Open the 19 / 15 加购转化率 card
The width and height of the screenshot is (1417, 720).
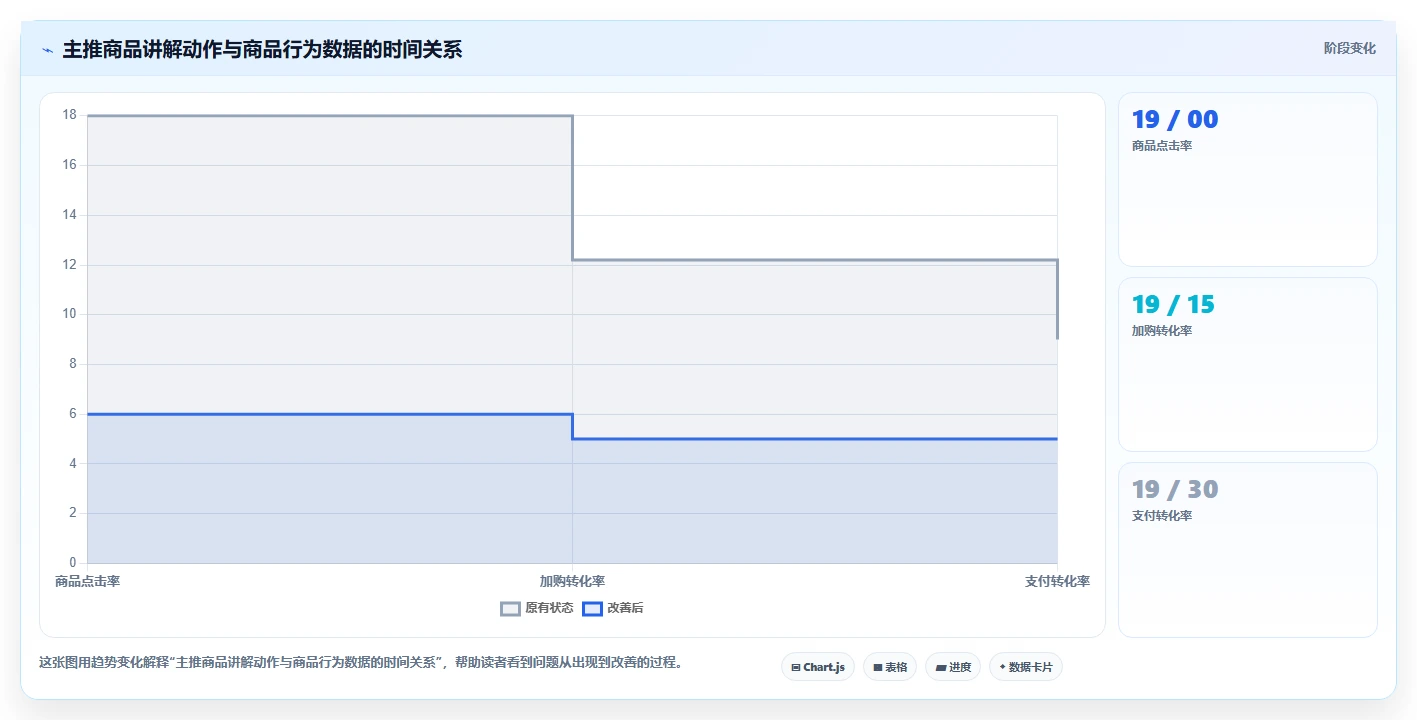(x=1248, y=365)
